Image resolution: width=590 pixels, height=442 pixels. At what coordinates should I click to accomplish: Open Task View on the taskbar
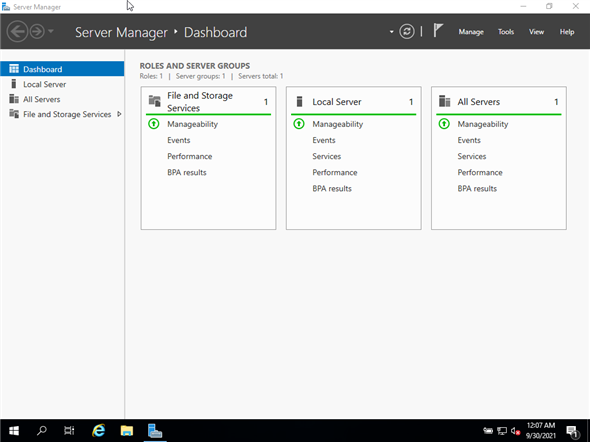point(69,430)
